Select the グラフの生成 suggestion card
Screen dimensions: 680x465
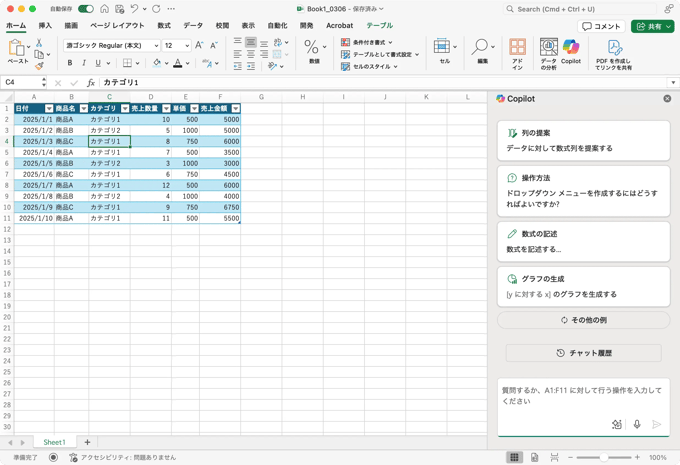[583, 287]
